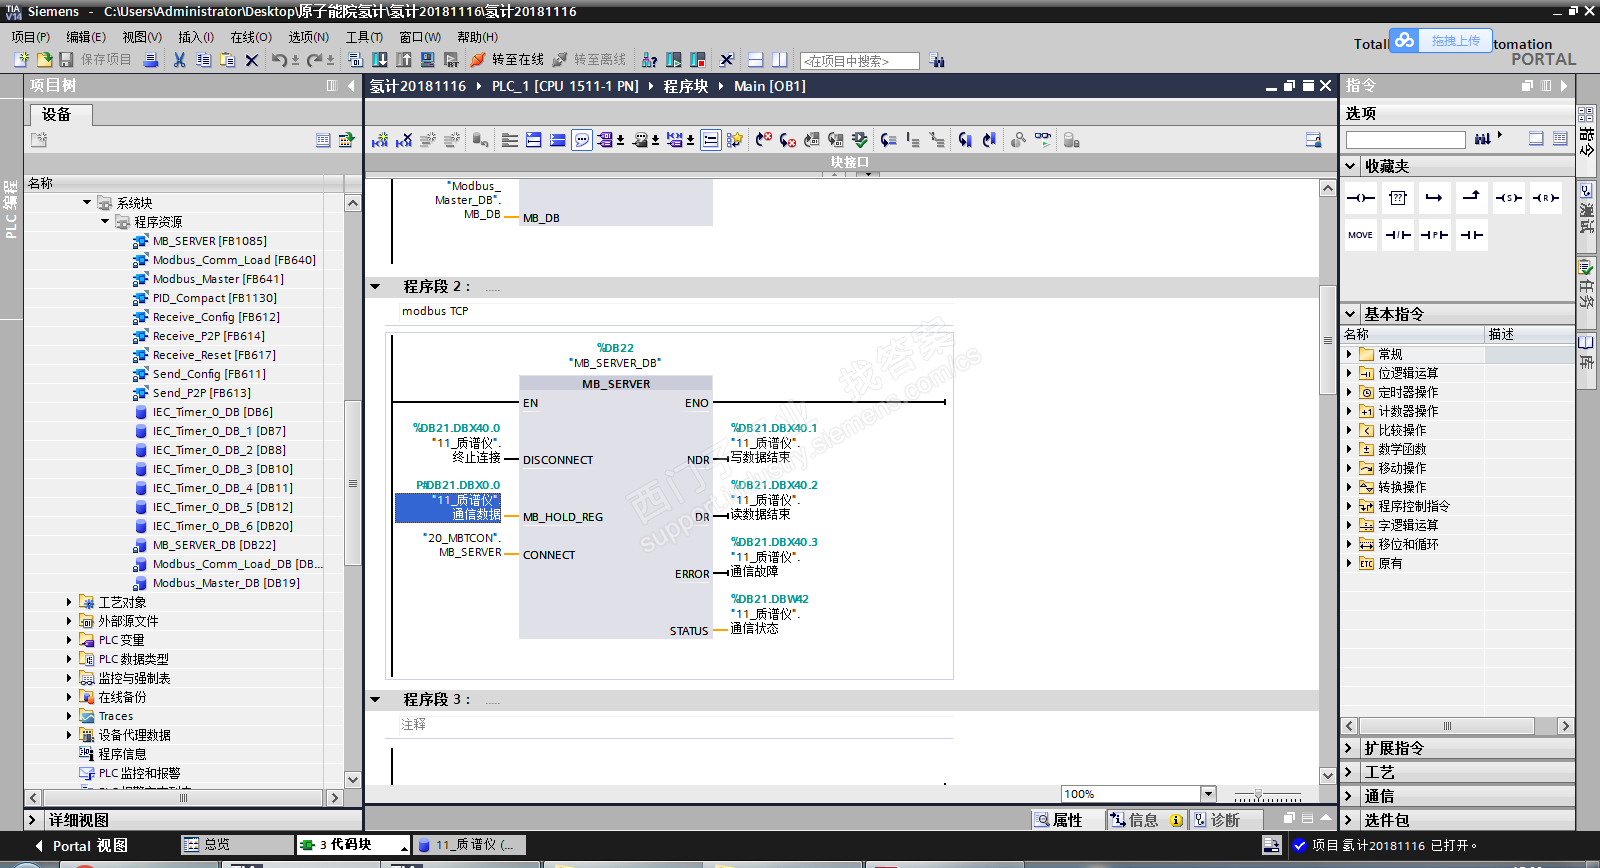Expand the 扩展指令 section
Viewport: 1600px width, 868px height.
coord(1349,748)
